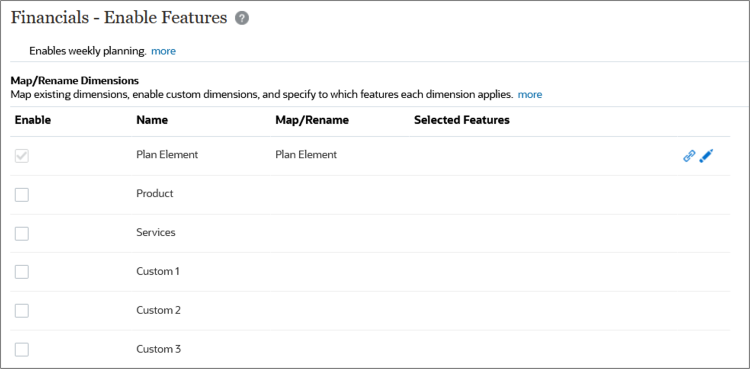Click the Selected Features column header
Viewport: 750px width, 369px height.
pyautogui.click(x=462, y=120)
